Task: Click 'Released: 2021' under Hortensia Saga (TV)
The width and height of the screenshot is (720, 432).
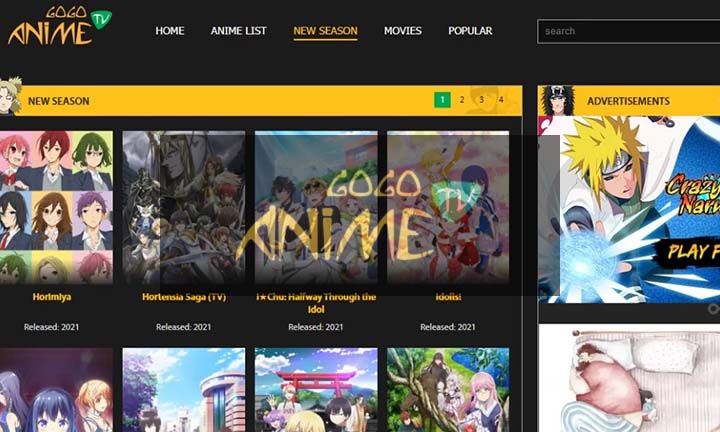Action: [184, 327]
